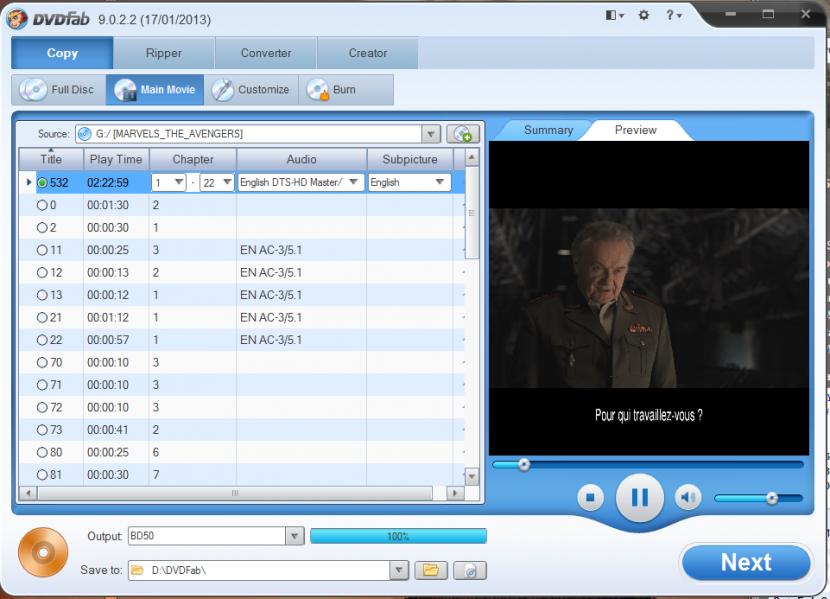Click the Chapter column header
The width and height of the screenshot is (830, 599).
coord(193,159)
